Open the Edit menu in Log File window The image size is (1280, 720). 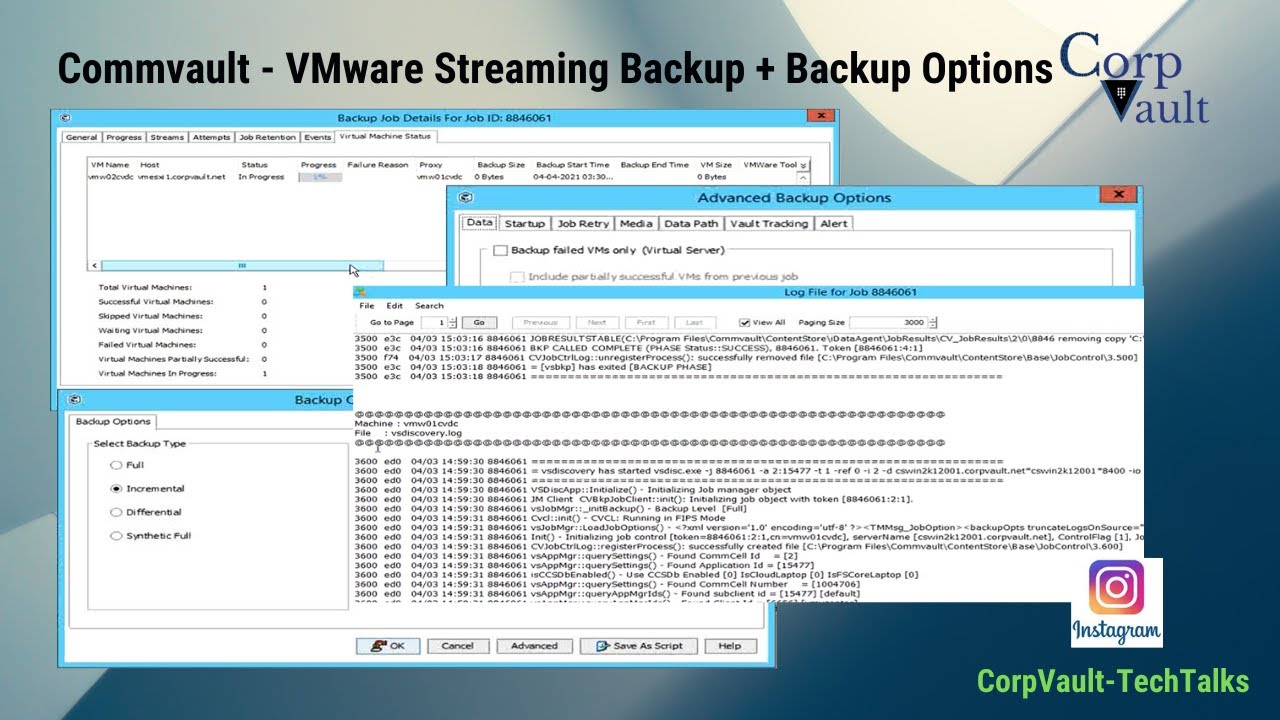395,306
